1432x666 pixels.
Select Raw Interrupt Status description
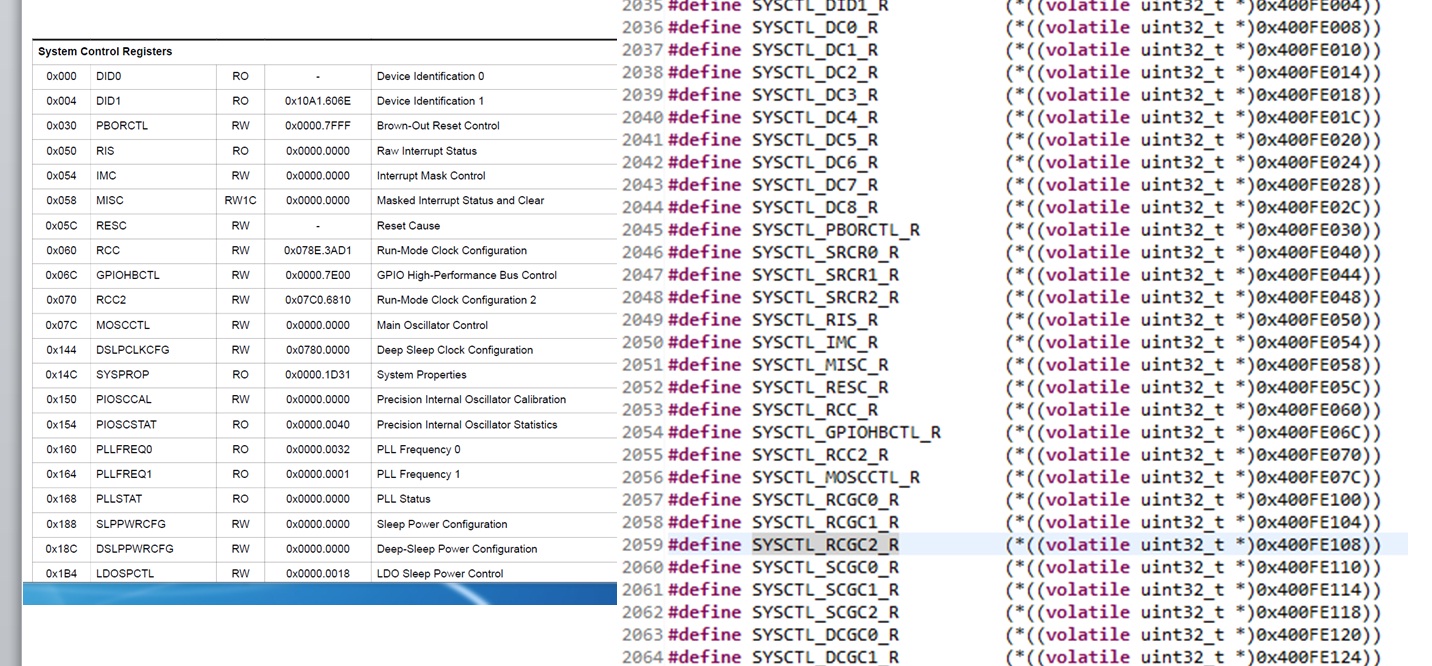[x=427, y=151]
